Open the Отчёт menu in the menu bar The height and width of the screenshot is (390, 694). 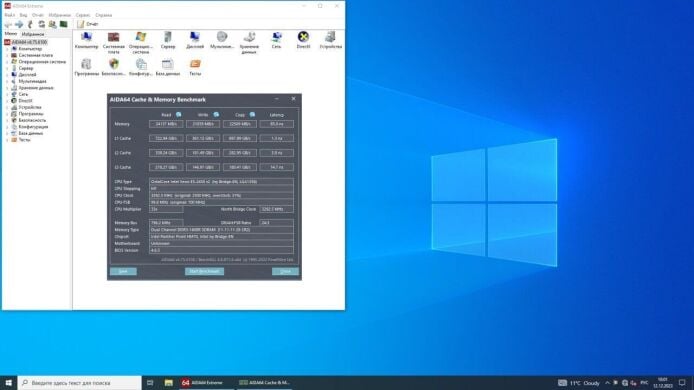[x=38, y=15]
